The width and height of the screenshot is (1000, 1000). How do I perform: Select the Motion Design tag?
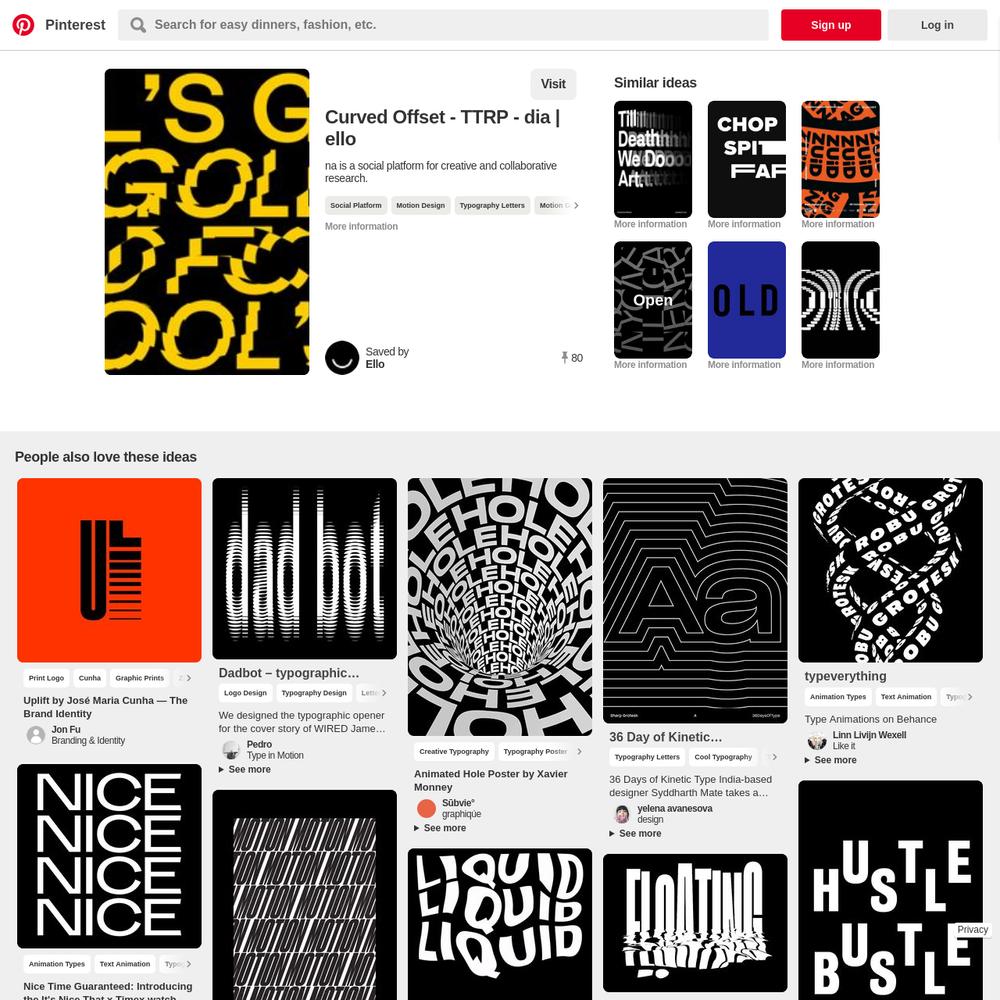click(x=420, y=205)
